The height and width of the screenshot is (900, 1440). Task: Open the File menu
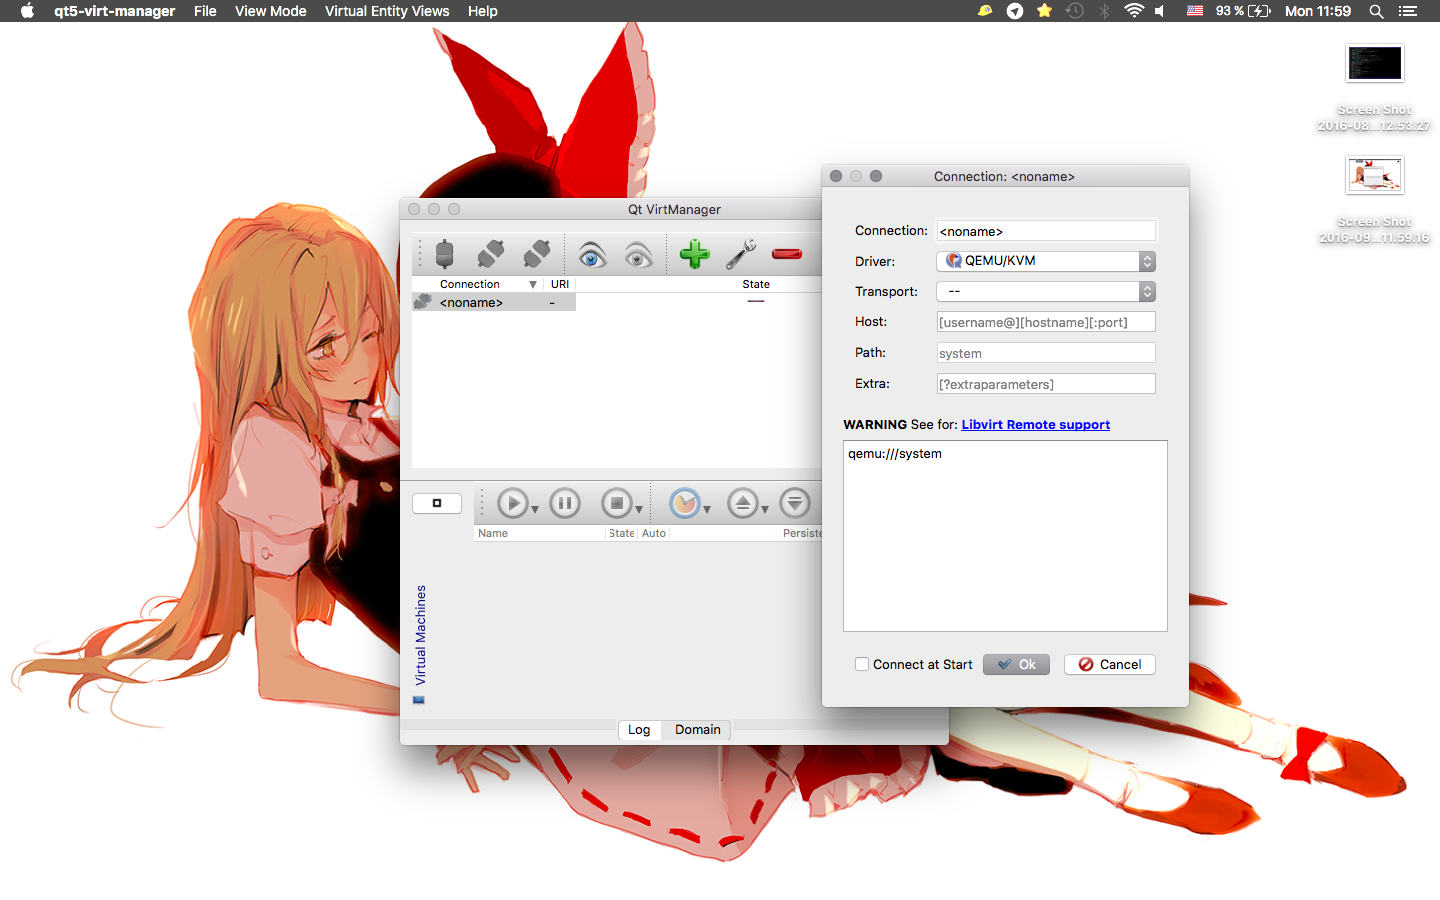[205, 11]
